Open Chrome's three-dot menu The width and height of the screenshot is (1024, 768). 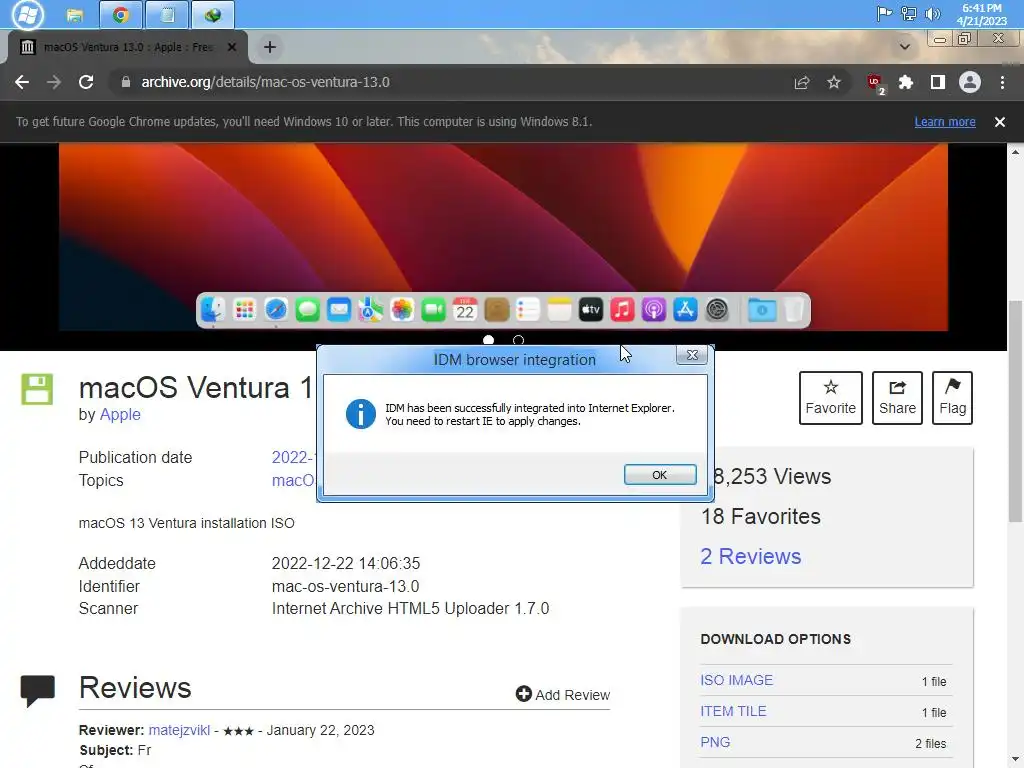click(x=1002, y=82)
